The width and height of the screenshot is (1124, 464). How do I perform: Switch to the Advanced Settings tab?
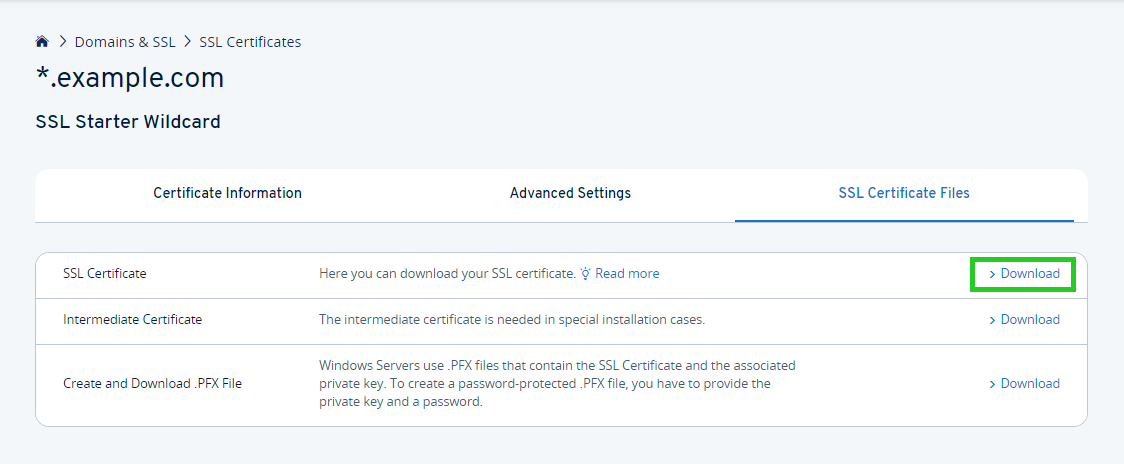(x=570, y=193)
